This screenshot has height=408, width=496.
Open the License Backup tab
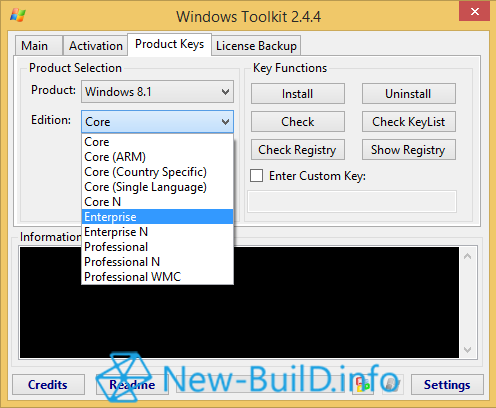pos(256,46)
